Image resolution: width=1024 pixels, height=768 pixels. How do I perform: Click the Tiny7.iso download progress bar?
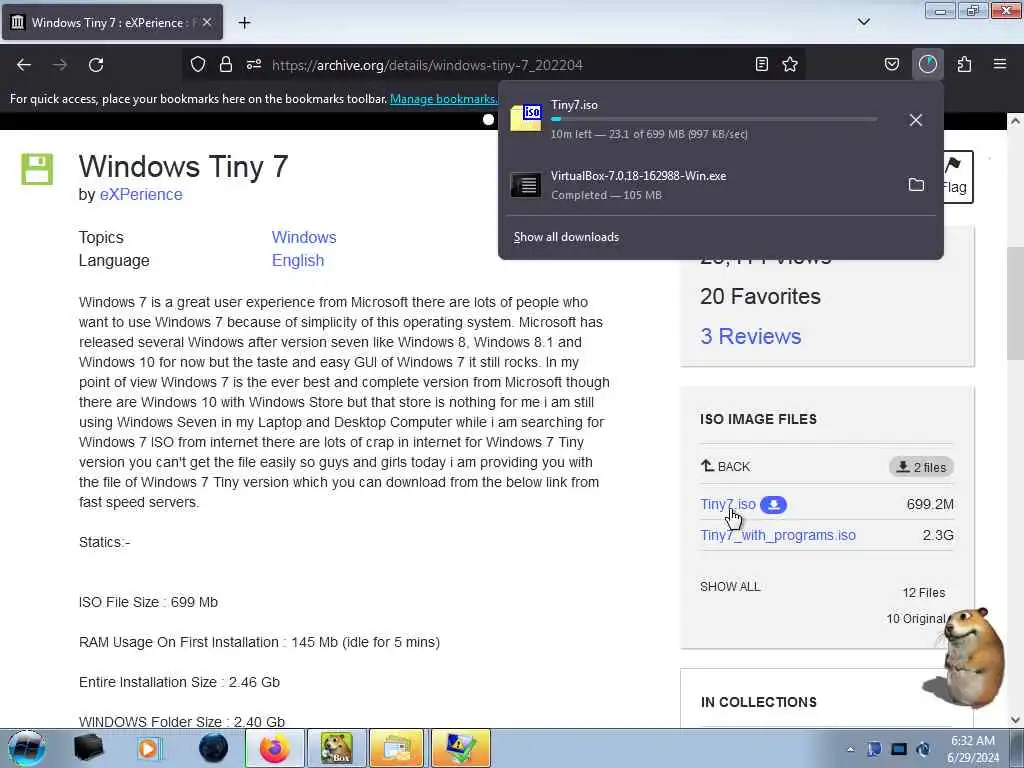point(714,120)
